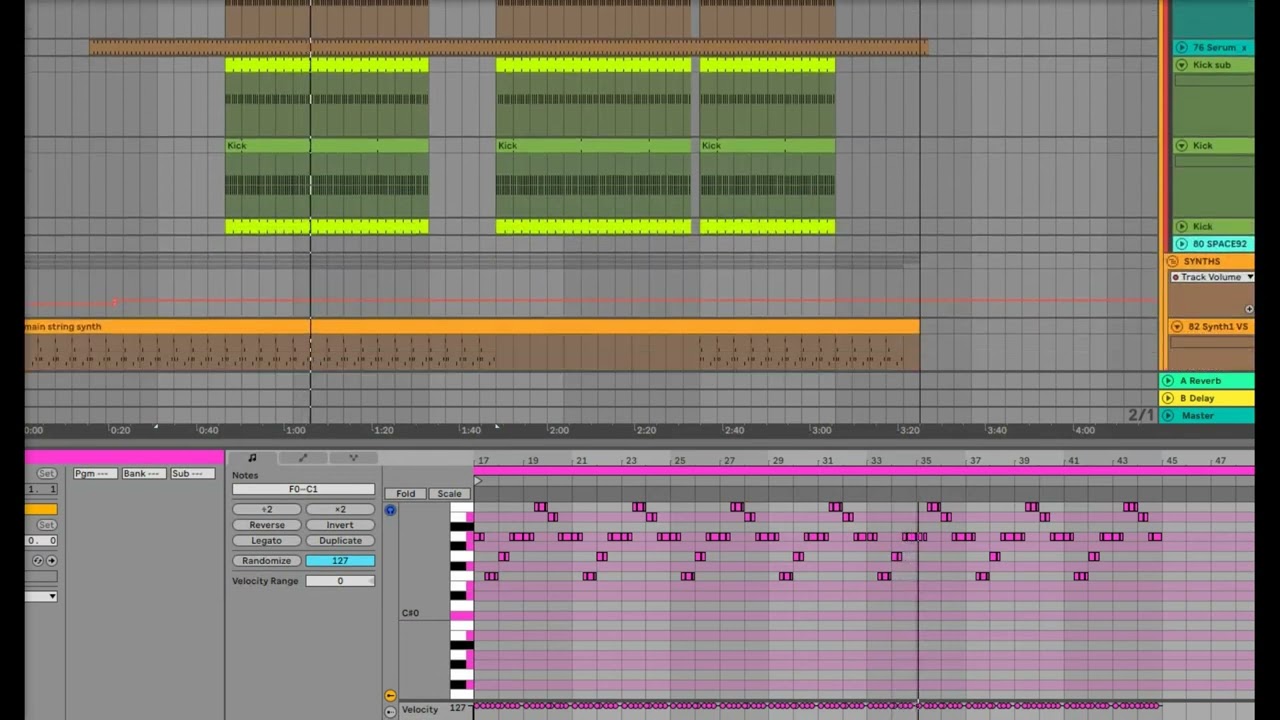This screenshot has height=720, width=1280.
Task: Unfold the Master track
Action: tap(1167, 416)
